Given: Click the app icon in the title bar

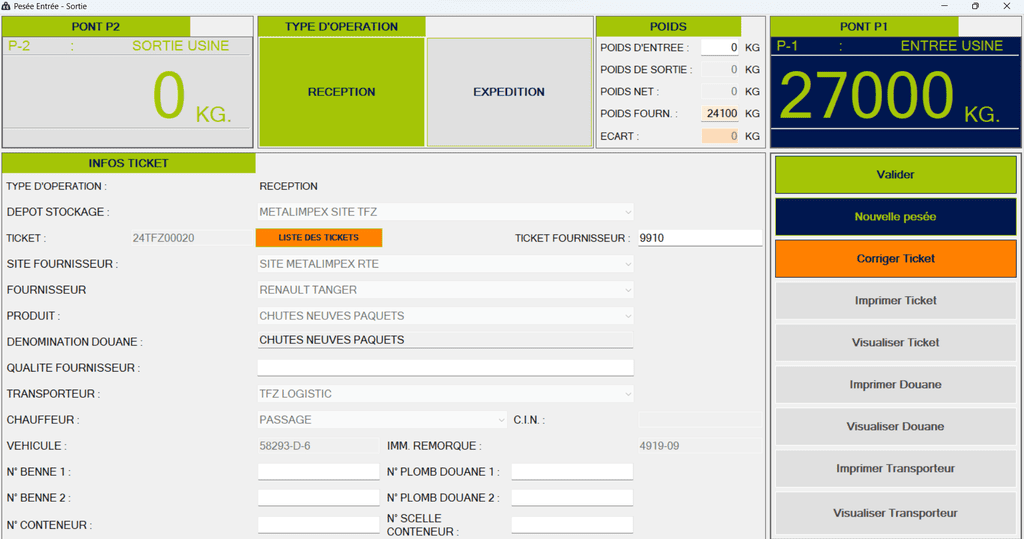Looking at the screenshot, I should (6, 6).
